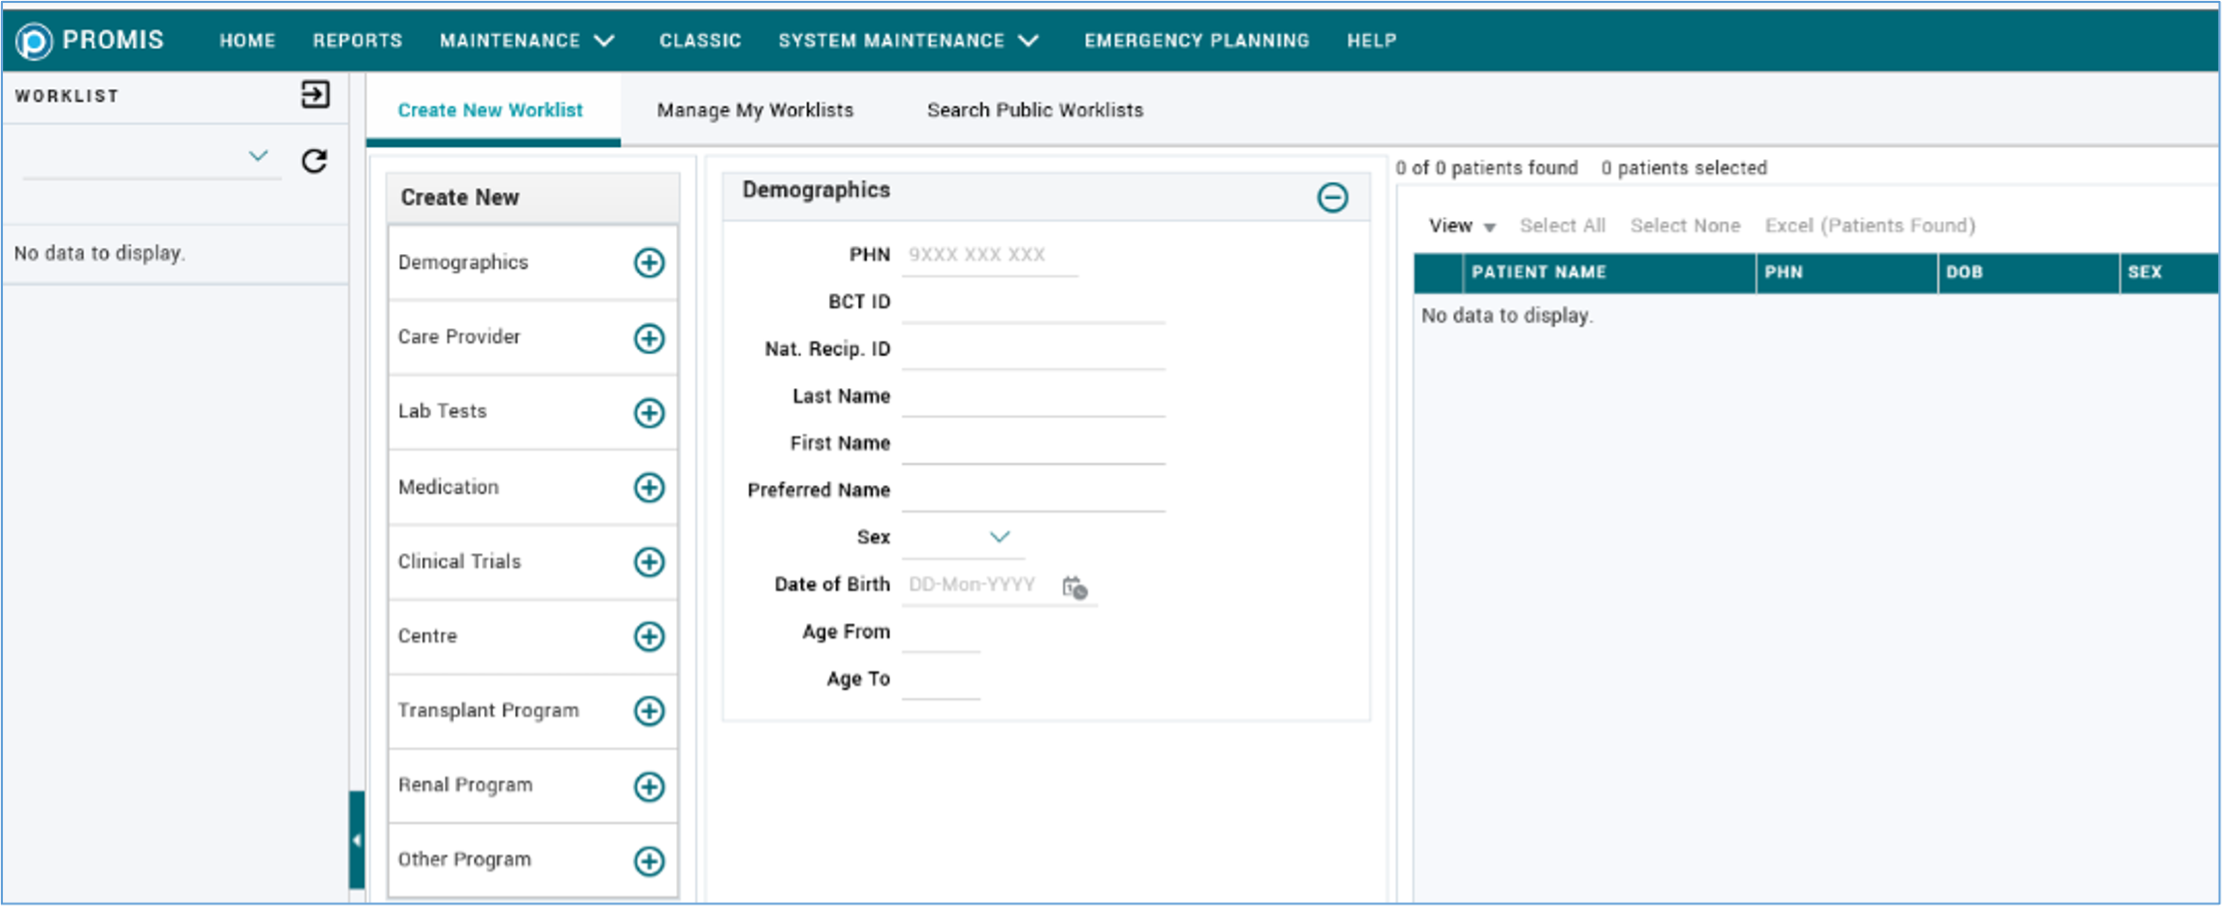Open the Sex dropdown
2224x910 pixels.
[x=999, y=537]
